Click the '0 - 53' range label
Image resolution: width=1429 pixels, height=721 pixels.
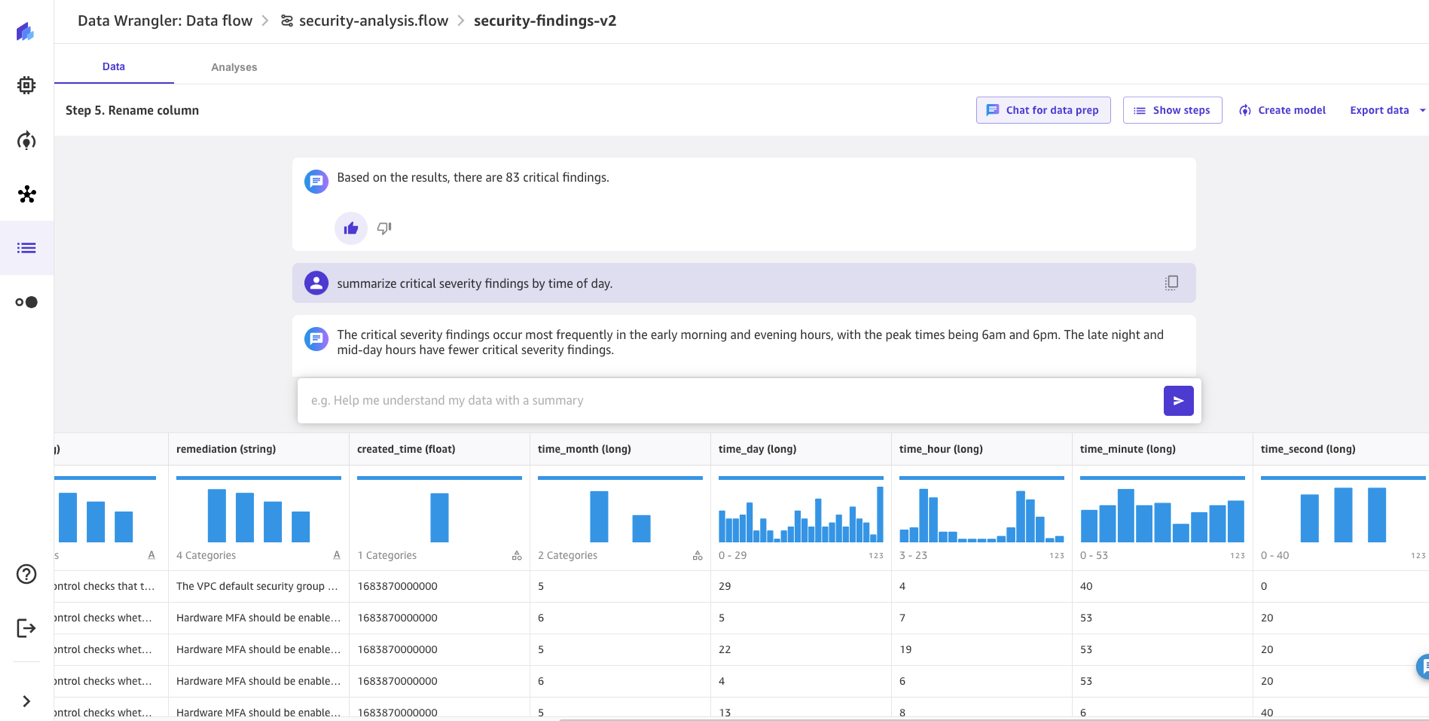coord(1095,555)
